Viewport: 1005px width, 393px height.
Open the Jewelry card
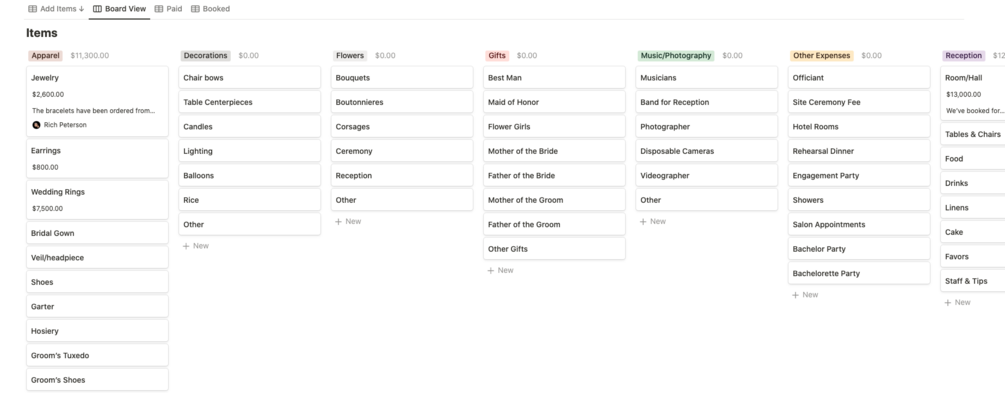(97, 101)
